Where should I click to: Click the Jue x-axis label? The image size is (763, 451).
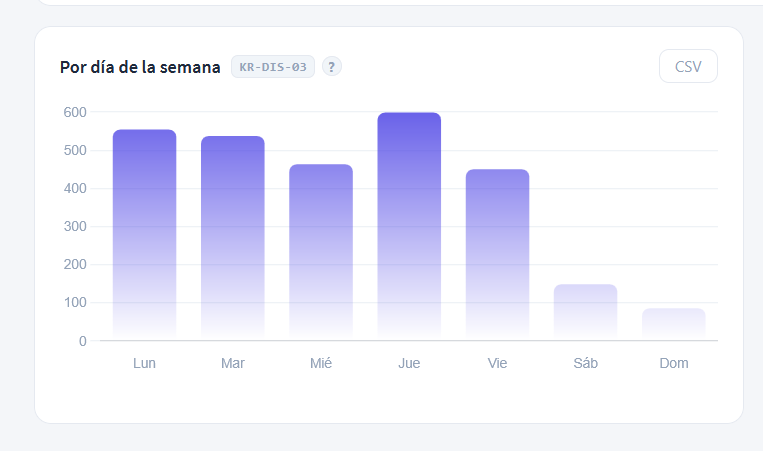(409, 363)
